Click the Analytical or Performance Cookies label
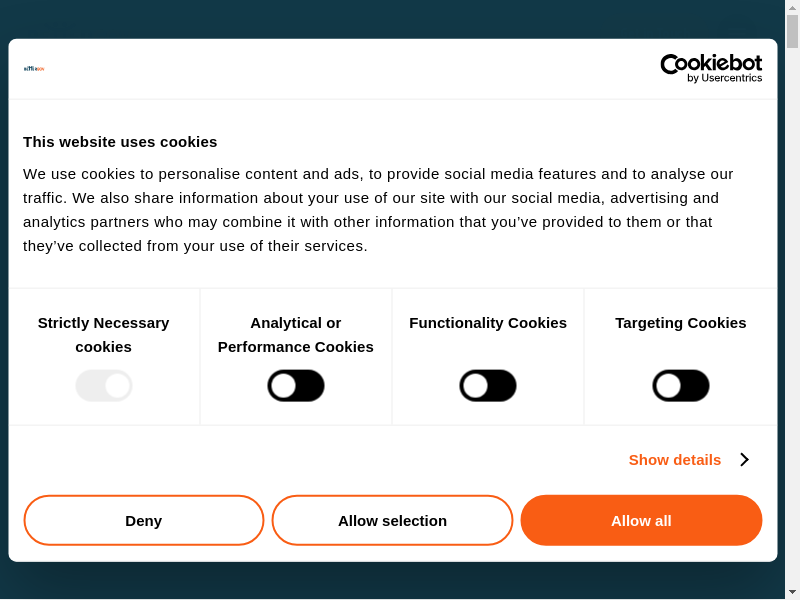 pos(296,335)
